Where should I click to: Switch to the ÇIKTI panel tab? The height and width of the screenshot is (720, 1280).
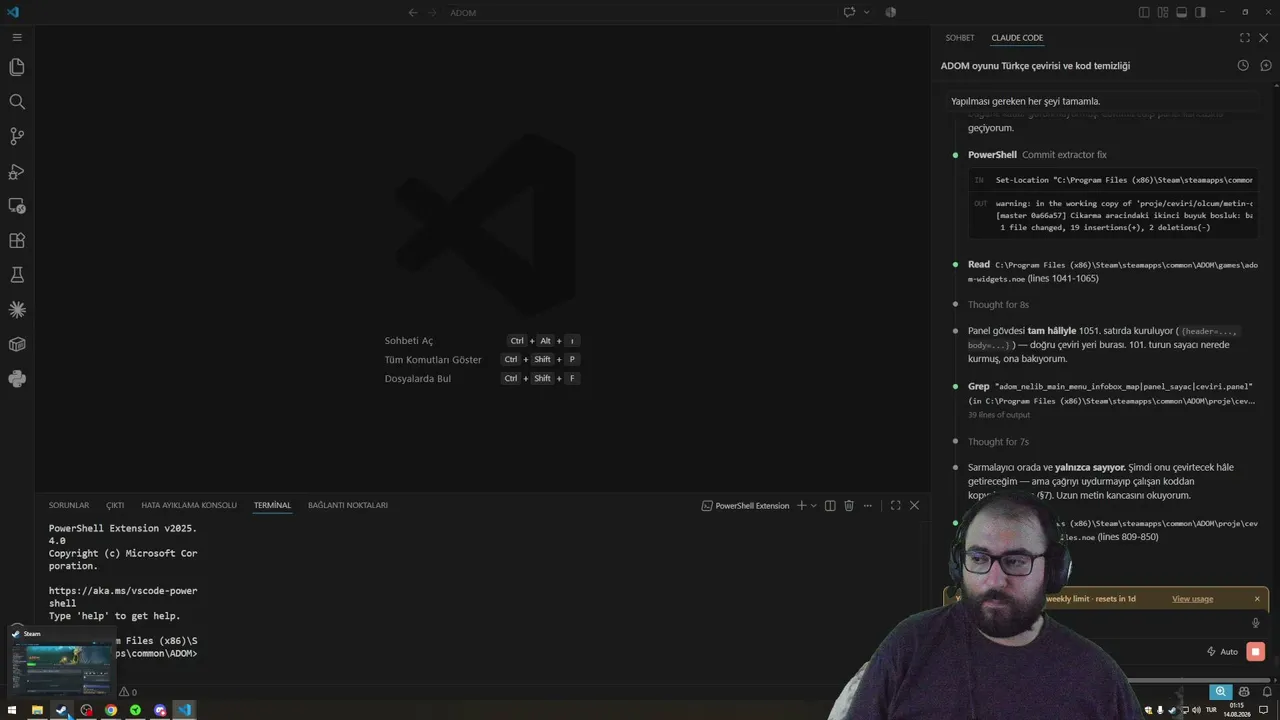(x=115, y=506)
